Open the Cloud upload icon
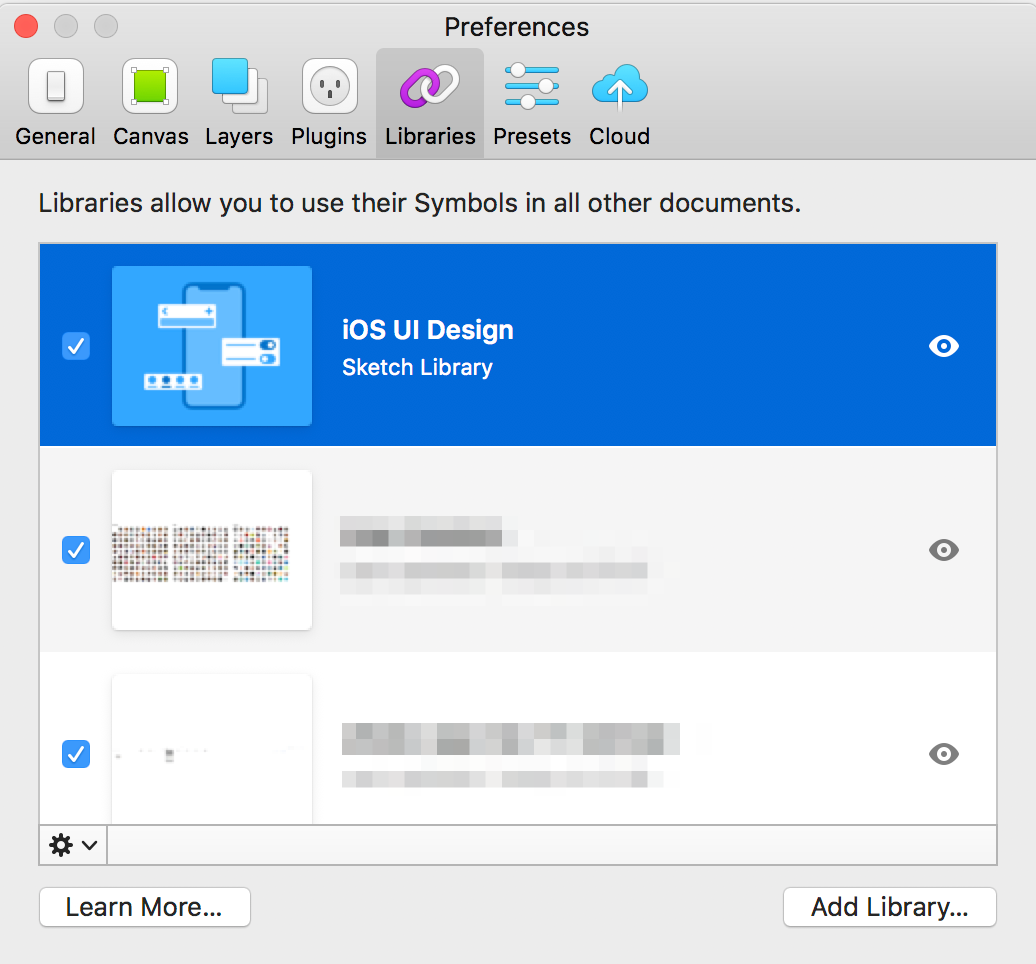 click(619, 87)
